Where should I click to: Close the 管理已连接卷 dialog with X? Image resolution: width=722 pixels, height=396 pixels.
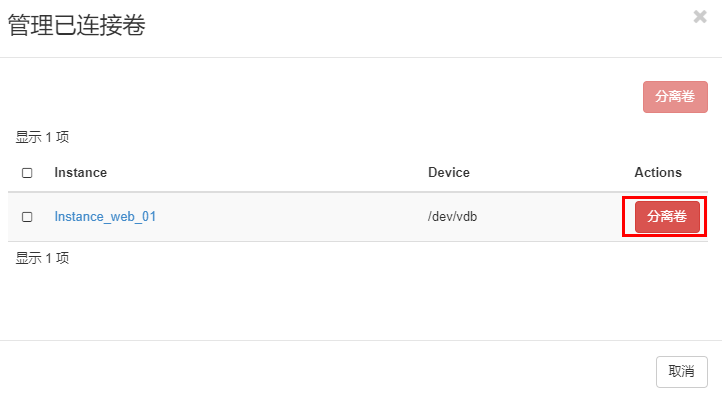700,17
